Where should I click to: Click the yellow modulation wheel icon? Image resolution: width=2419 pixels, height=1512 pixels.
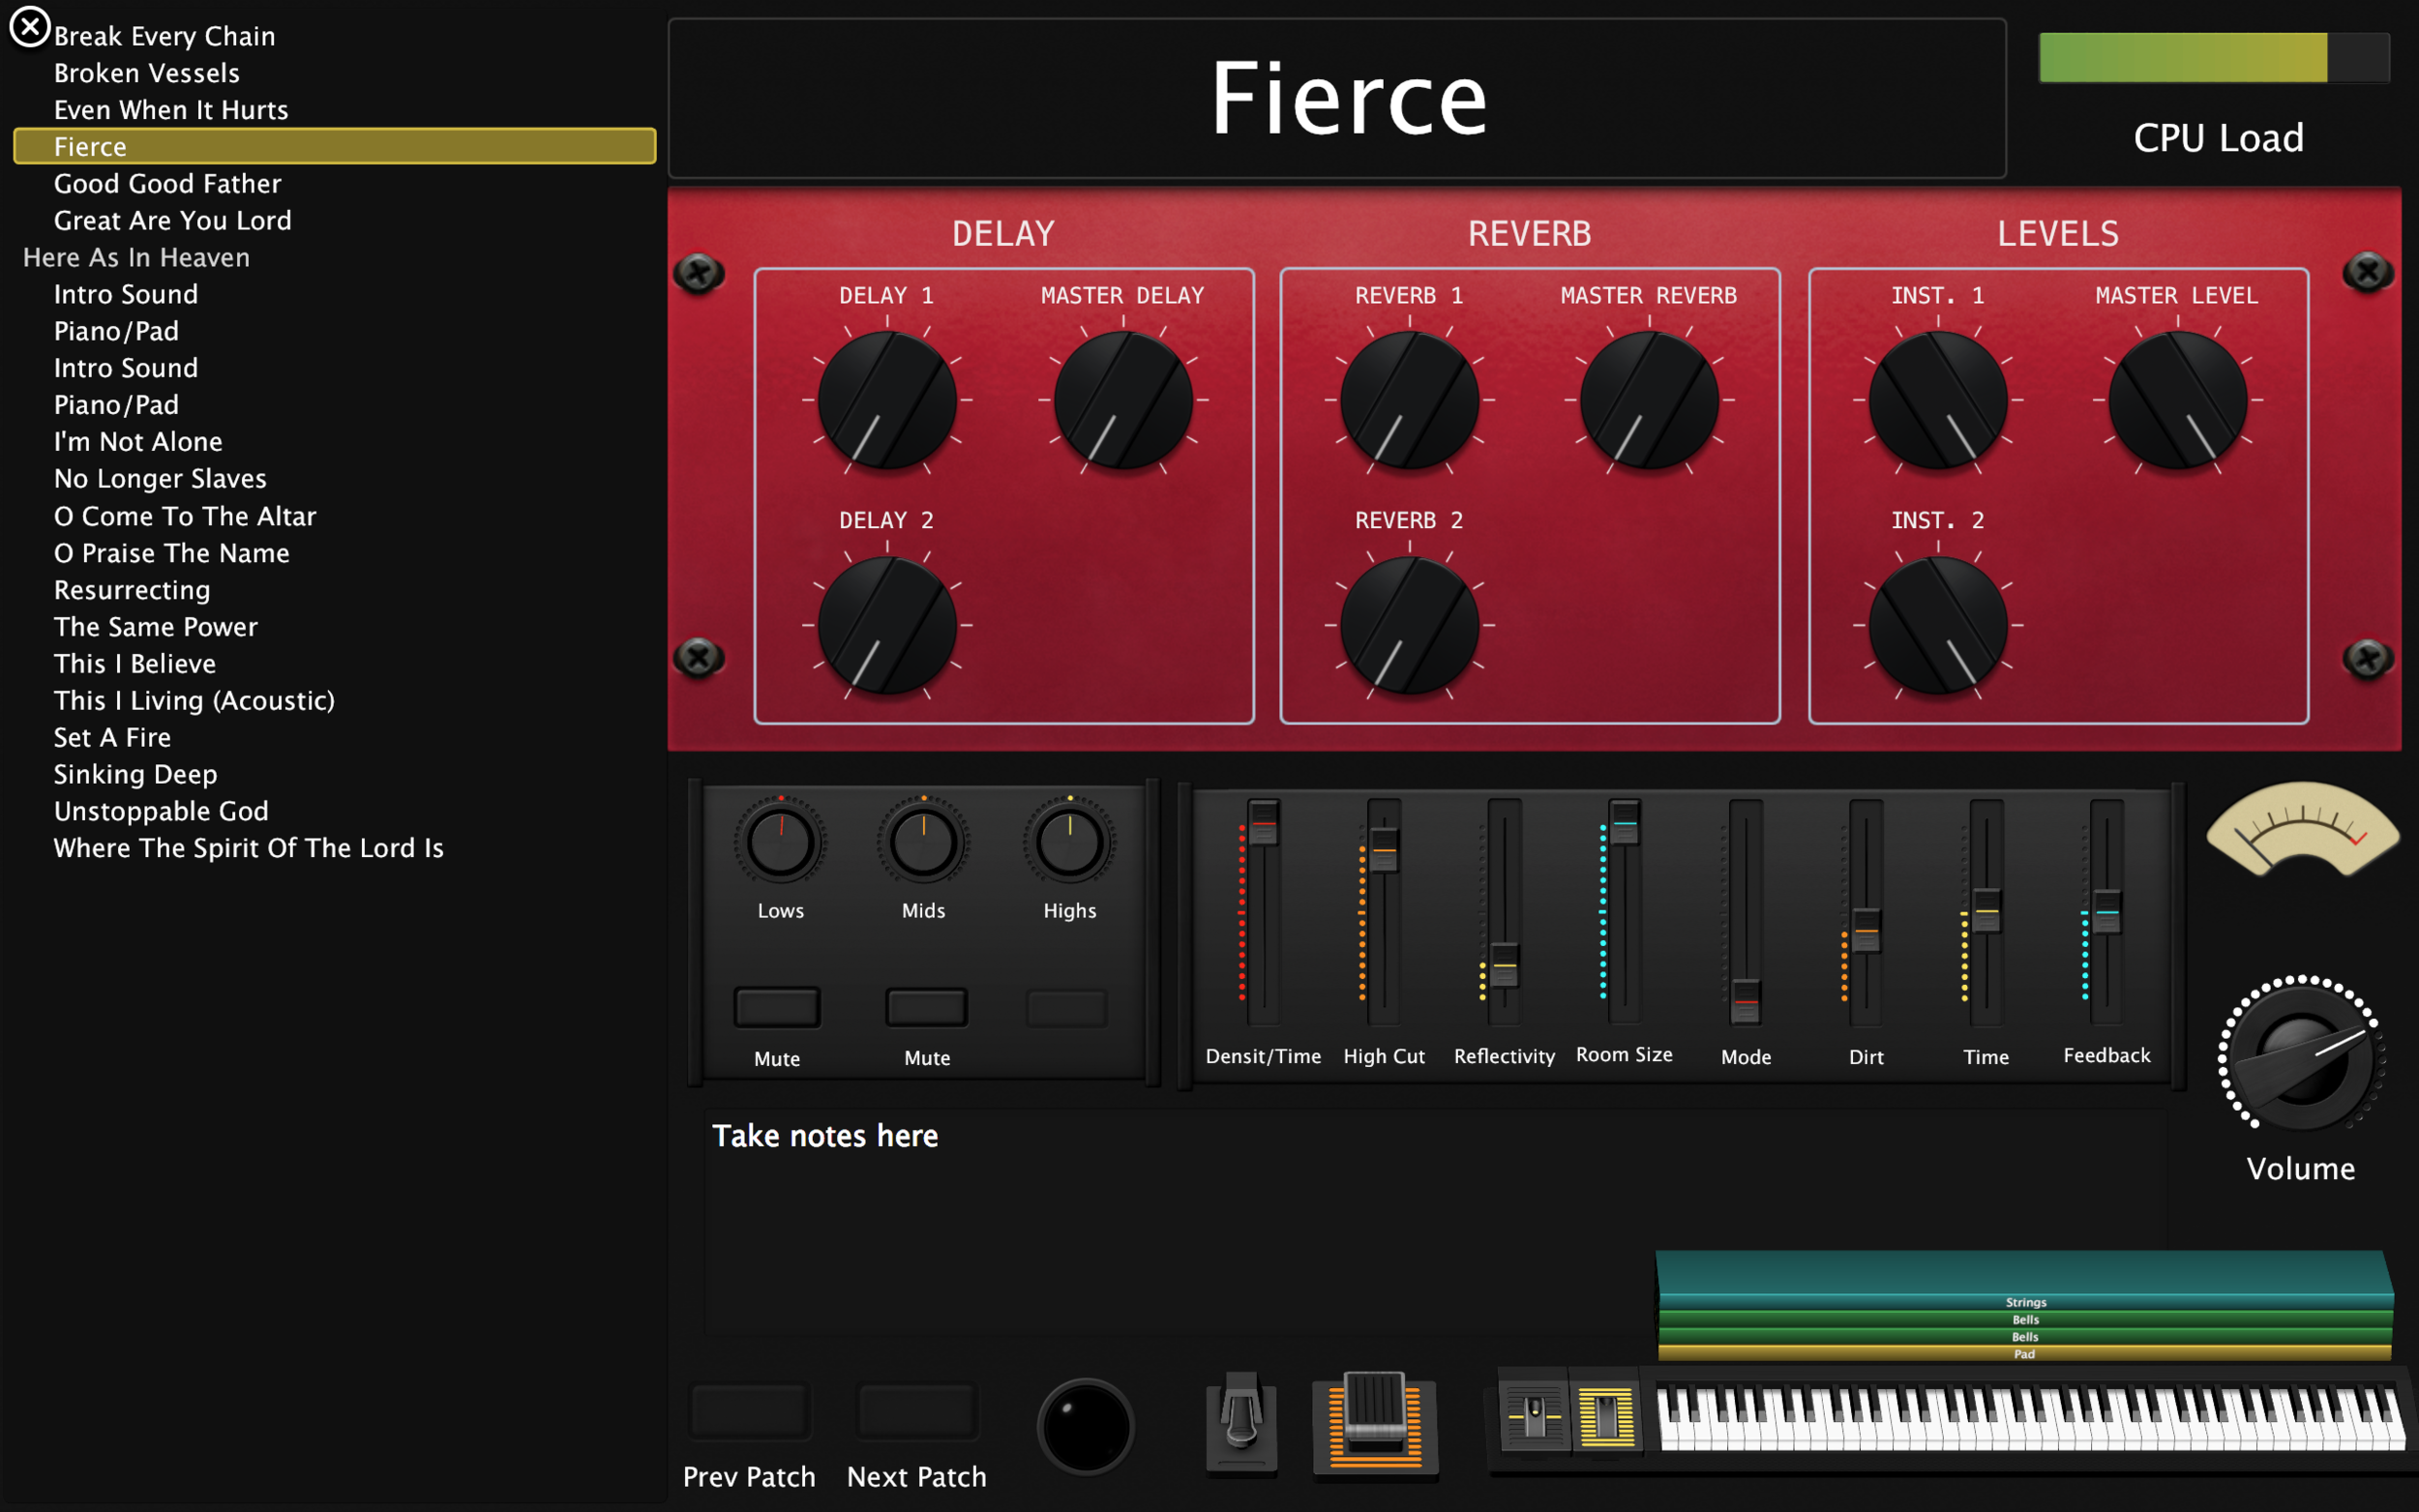pyautogui.click(x=1606, y=1415)
